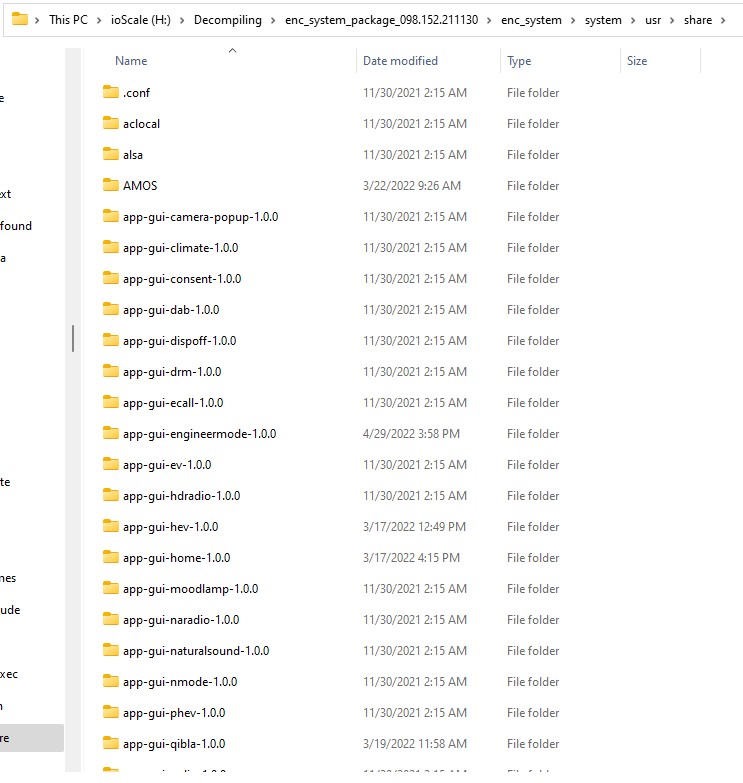The height and width of the screenshot is (783, 743).
Task: Click the app-gui-naturalsound-1.0.0 folder icon
Action: (x=110, y=650)
